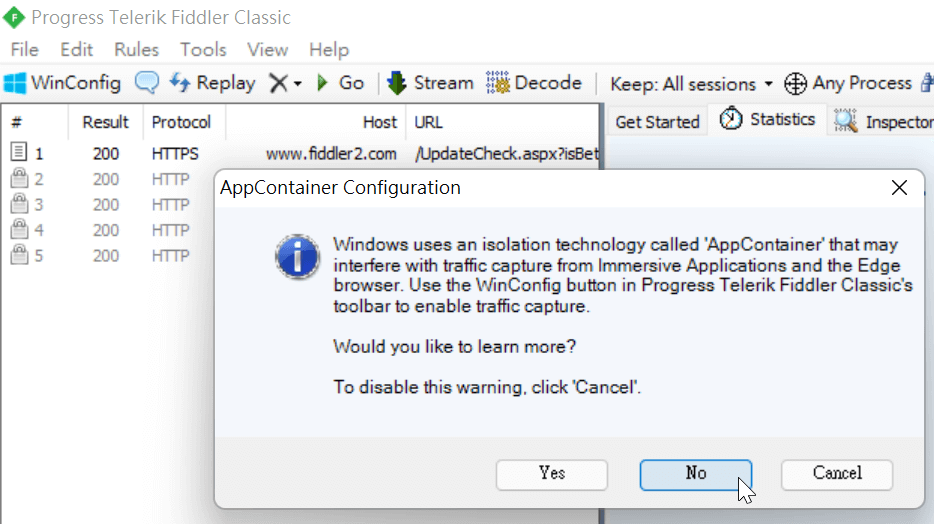The height and width of the screenshot is (524, 934).
Task: Select session 2 lock icon
Action: pyautogui.click(x=19, y=177)
